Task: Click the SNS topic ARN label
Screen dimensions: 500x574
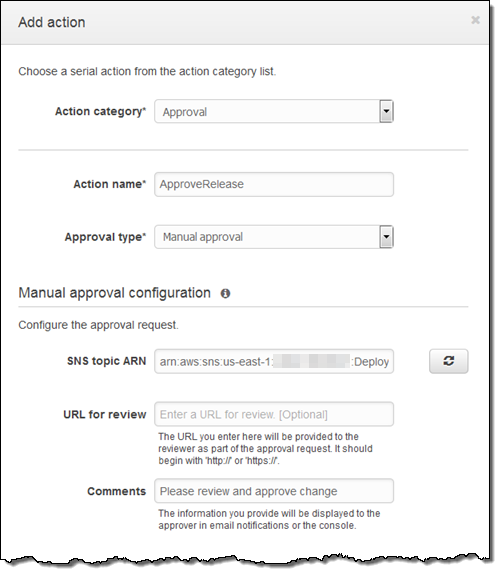Action: (107, 361)
